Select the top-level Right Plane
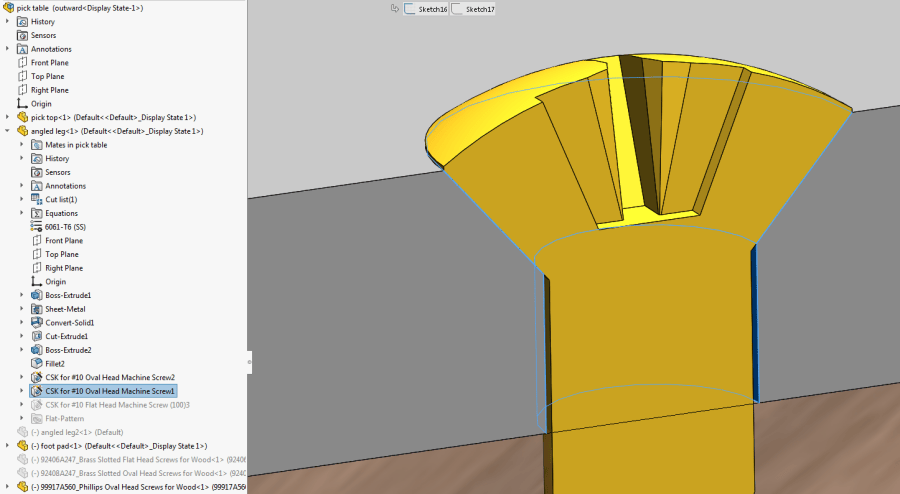This screenshot has width=900, height=494. 49,90
